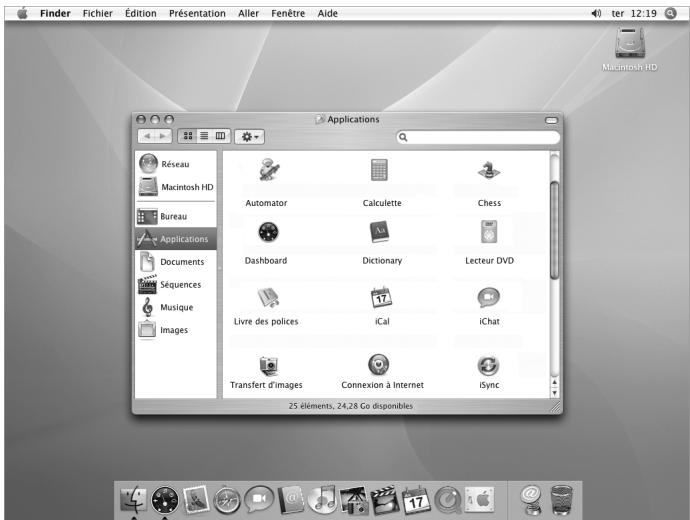Screen dimensions: 690x520
Task: Click the window resize grip corner
Action: point(556,406)
